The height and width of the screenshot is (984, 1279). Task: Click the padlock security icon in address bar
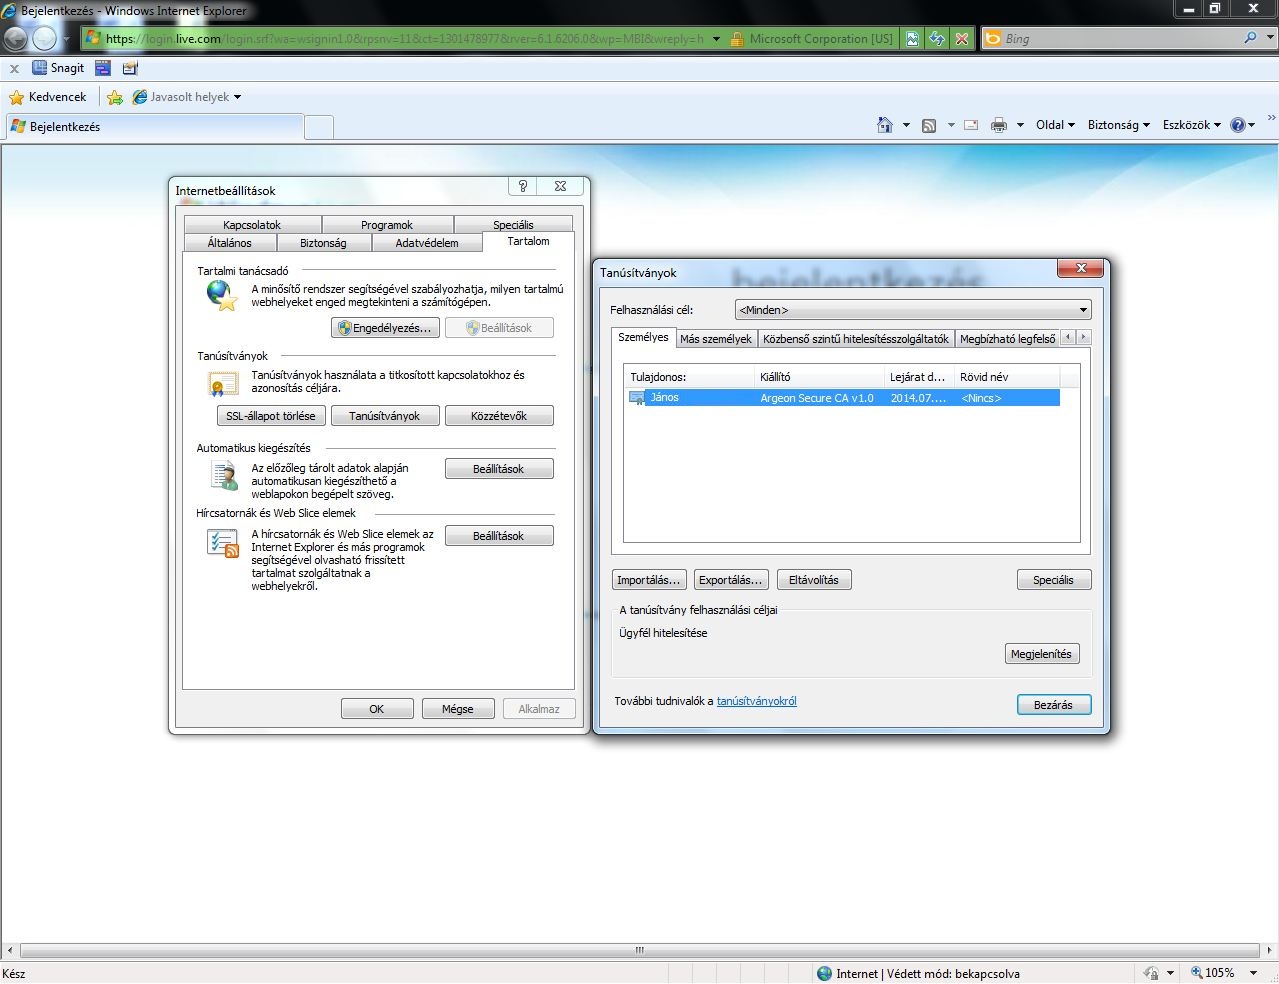(737, 39)
